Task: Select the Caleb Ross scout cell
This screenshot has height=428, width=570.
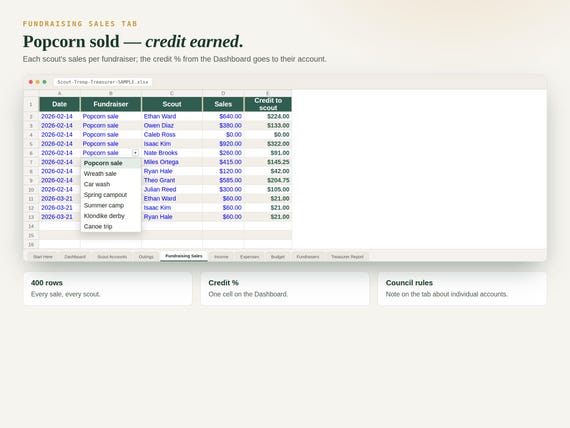Action: click(x=172, y=135)
